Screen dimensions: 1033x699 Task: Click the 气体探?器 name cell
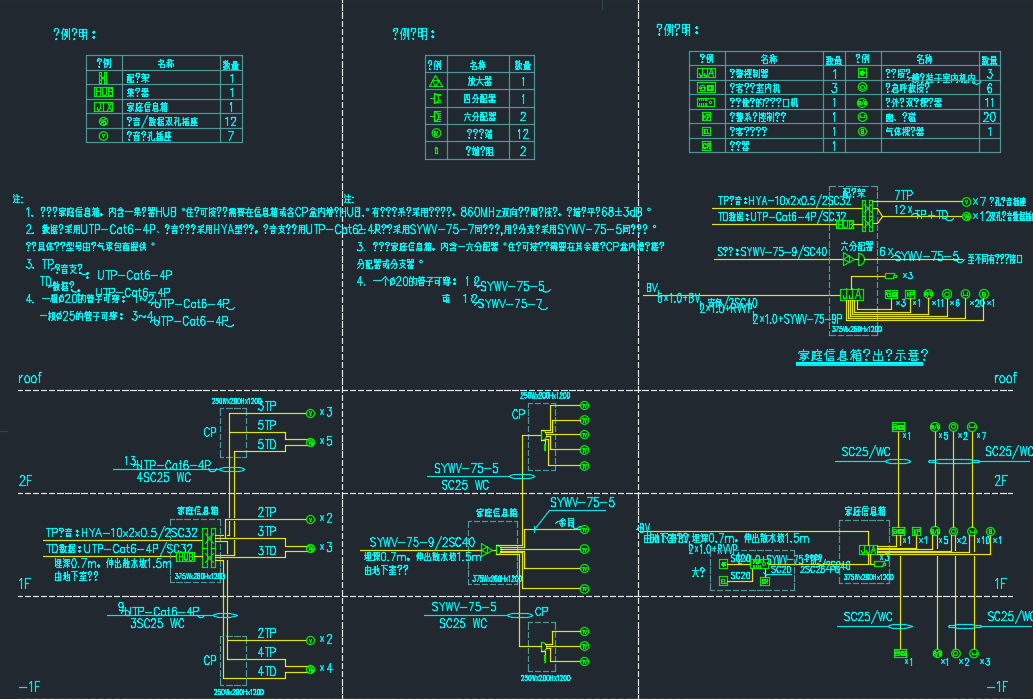click(905, 132)
